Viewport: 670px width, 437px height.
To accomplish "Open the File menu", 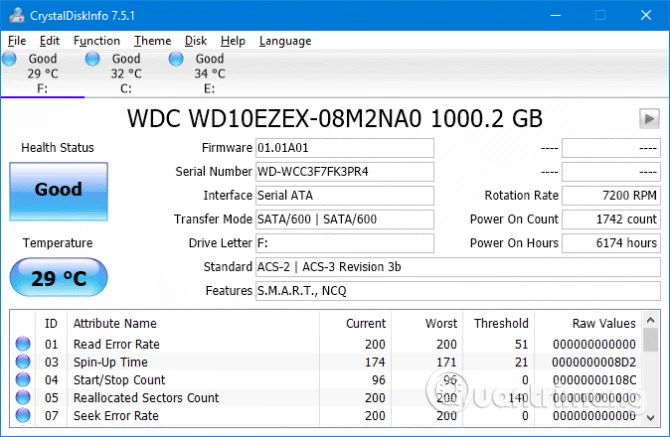I will tap(17, 41).
